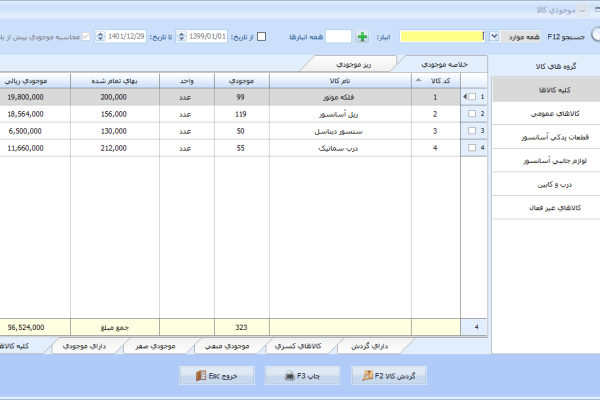Select the کلیه کالاها bottom tab
The image size is (600, 400).
click(x=17, y=346)
